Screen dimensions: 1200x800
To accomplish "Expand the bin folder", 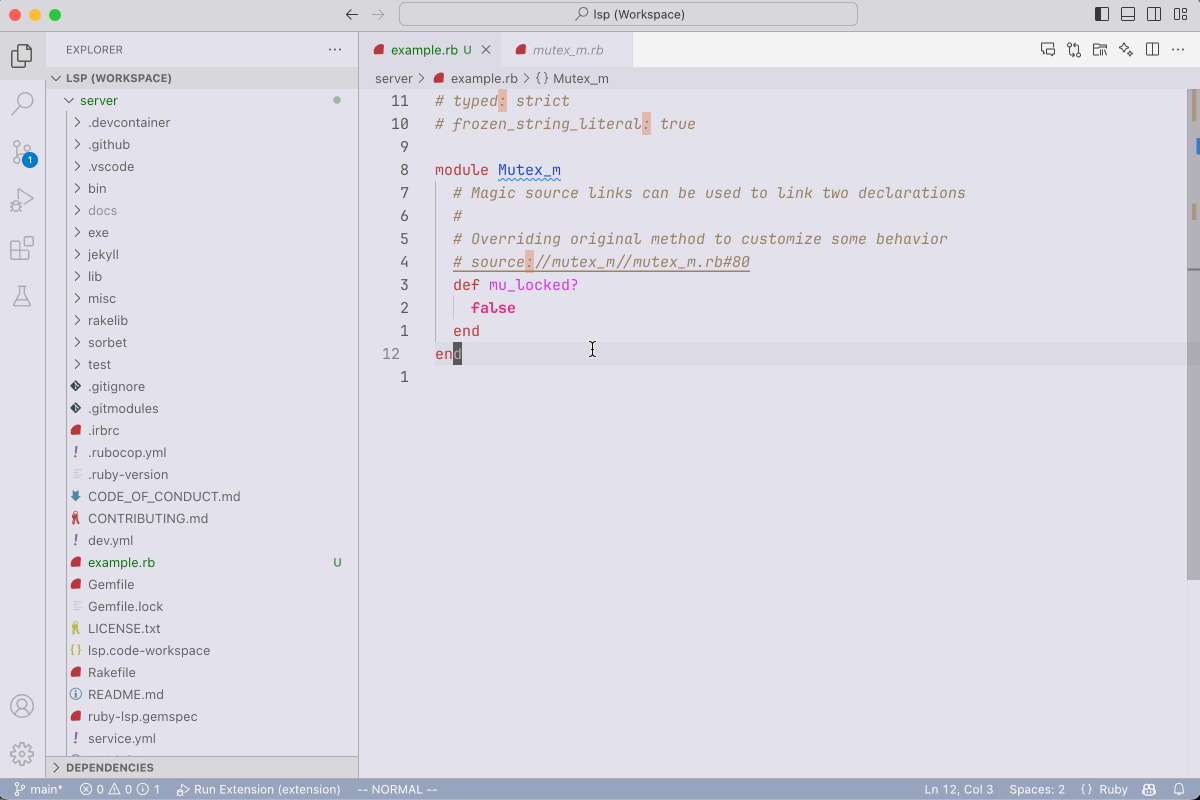I will point(202,188).
